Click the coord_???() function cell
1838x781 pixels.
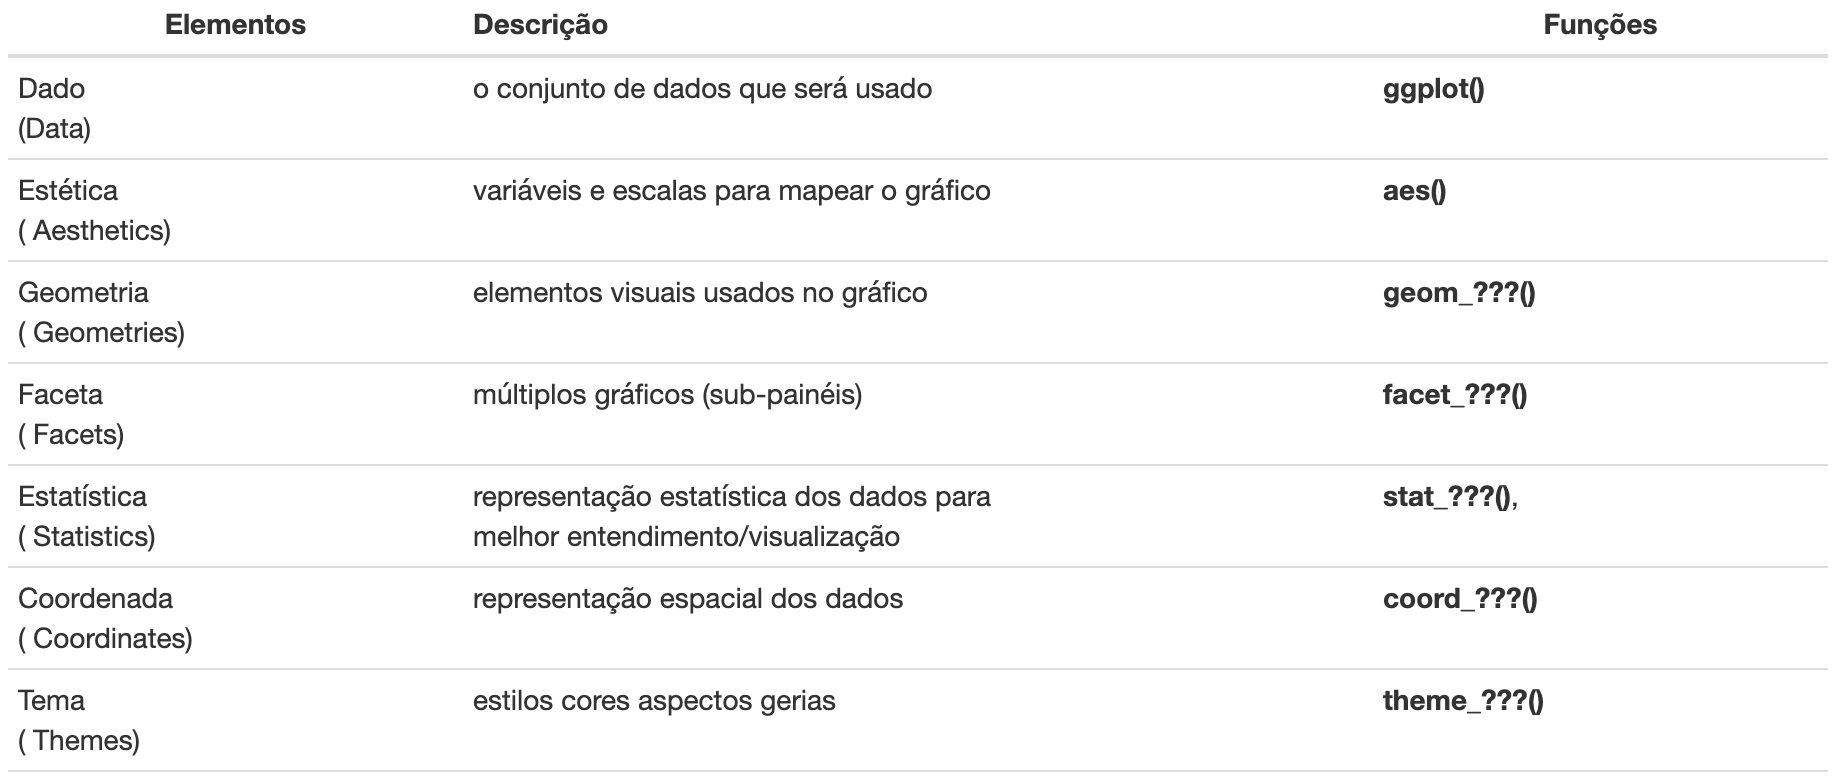point(1460,599)
